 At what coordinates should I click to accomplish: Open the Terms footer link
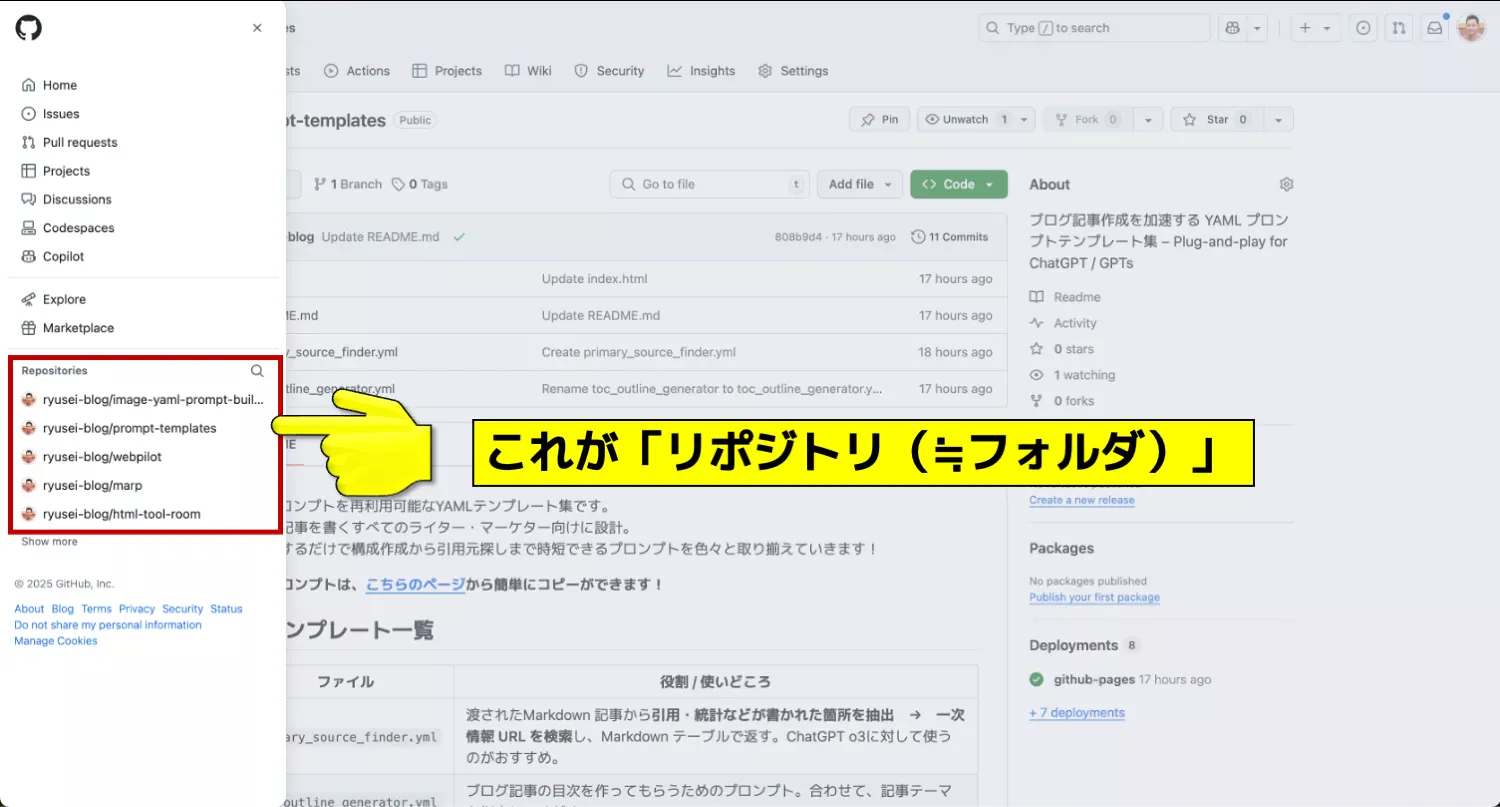97,609
